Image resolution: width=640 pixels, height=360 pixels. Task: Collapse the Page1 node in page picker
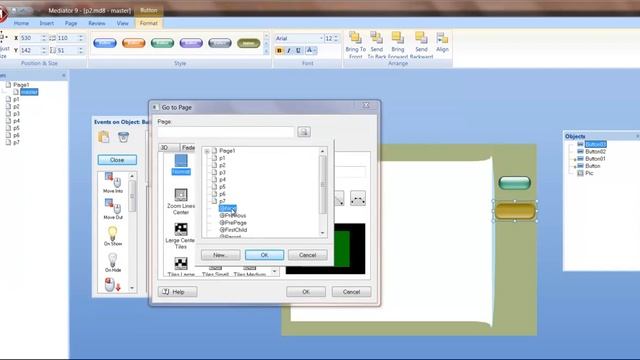pyautogui.click(x=207, y=151)
